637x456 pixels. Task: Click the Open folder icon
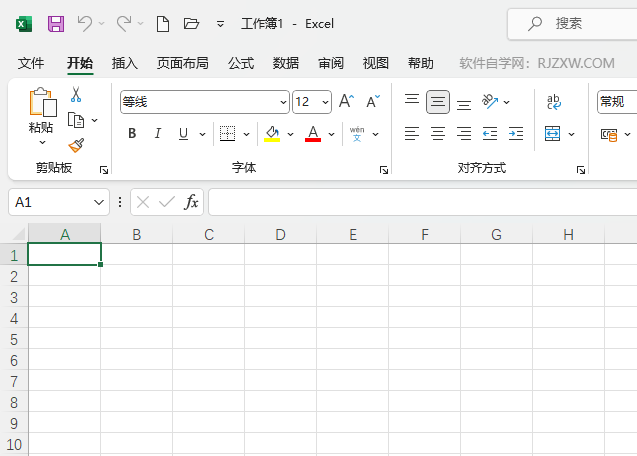(191, 24)
